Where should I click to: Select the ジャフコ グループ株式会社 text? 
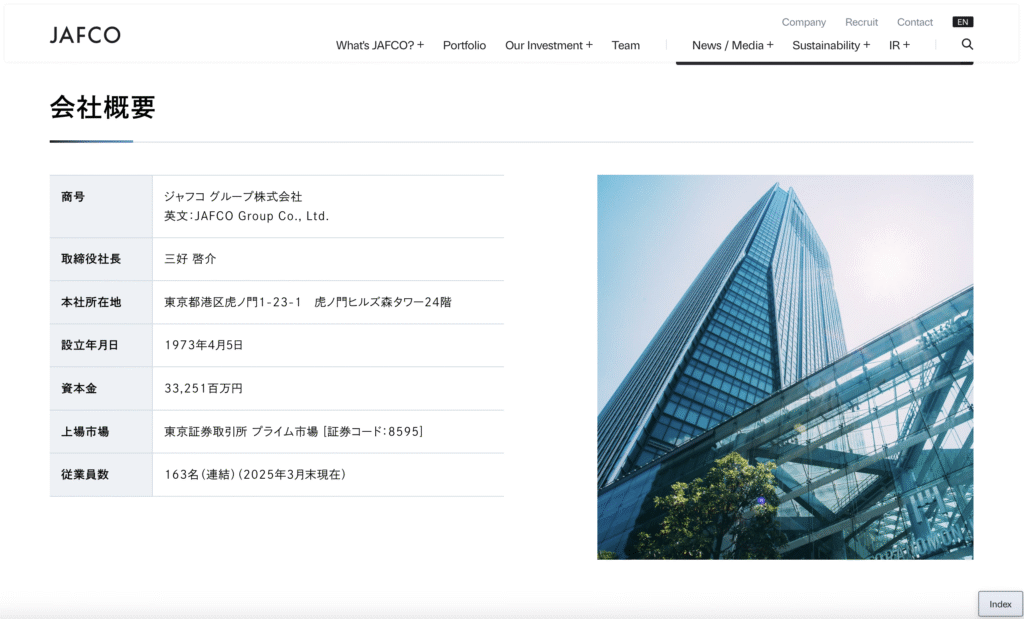pos(233,197)
